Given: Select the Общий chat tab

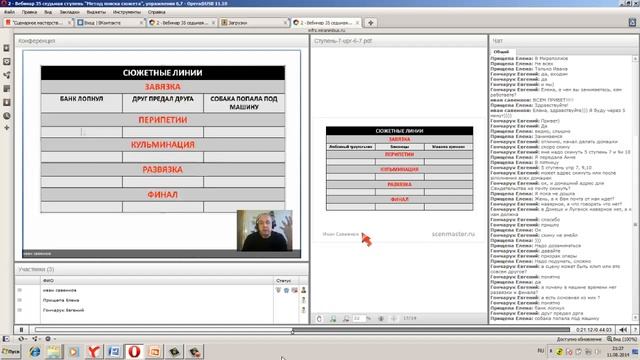Looking at the screenshot, I should coord(501,52).
